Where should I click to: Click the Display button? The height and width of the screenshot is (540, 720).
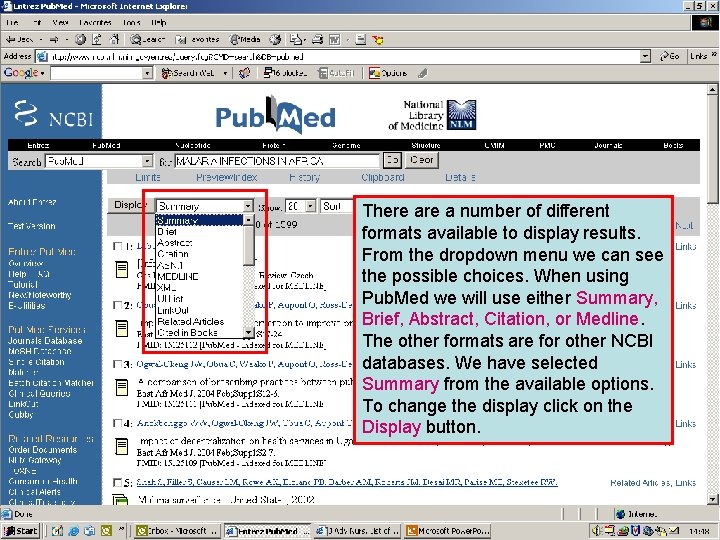pyautogui.click(x=130, y=205)
